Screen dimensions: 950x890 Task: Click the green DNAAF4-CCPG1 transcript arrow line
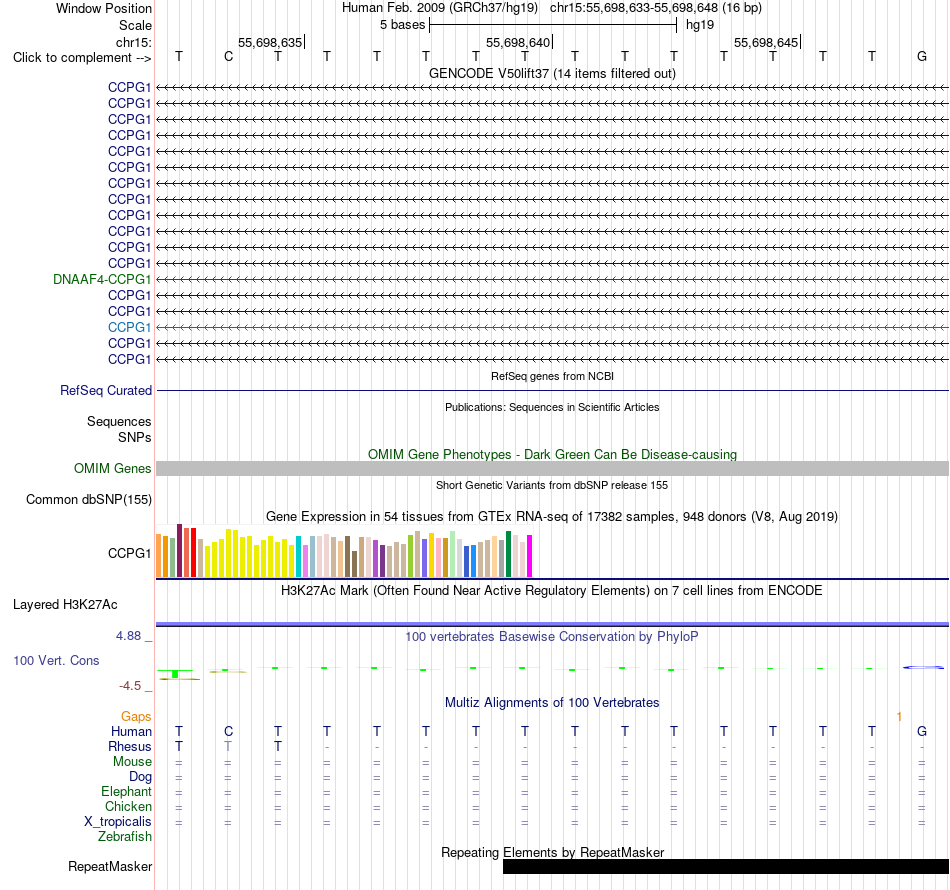(552, 279)
